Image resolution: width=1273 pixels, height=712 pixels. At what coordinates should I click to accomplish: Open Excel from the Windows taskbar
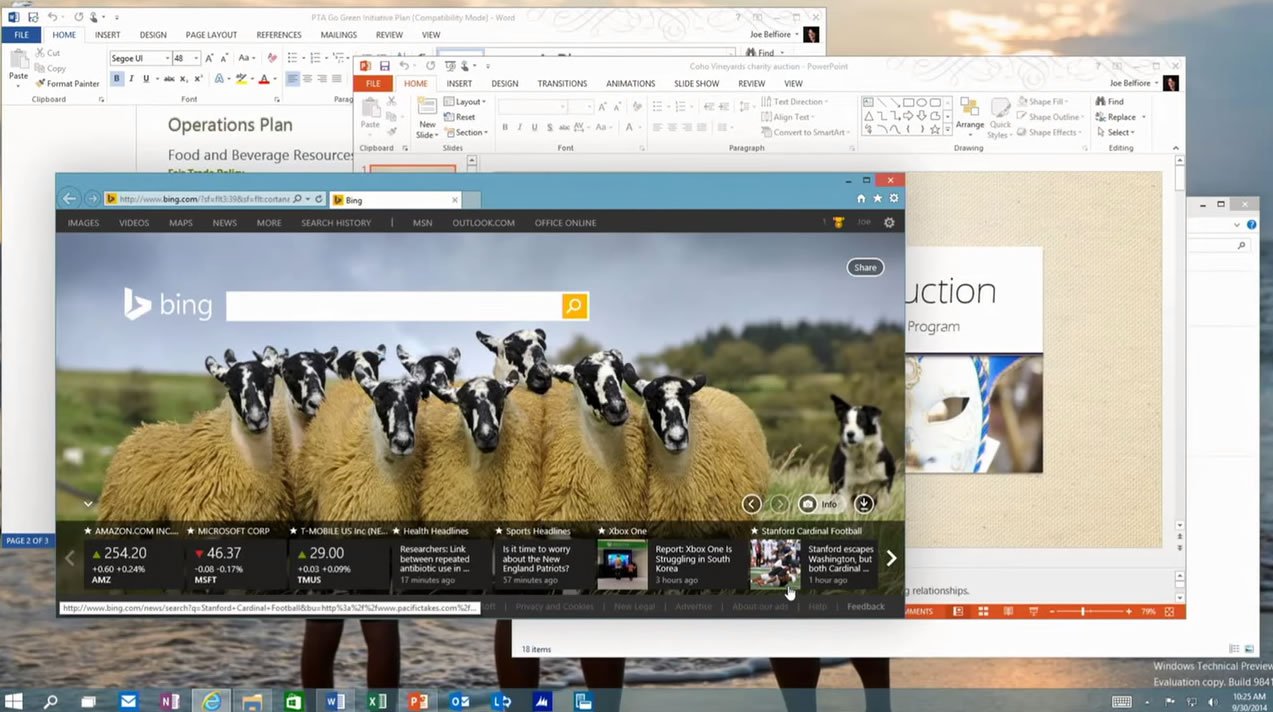(x=376, y=701)
